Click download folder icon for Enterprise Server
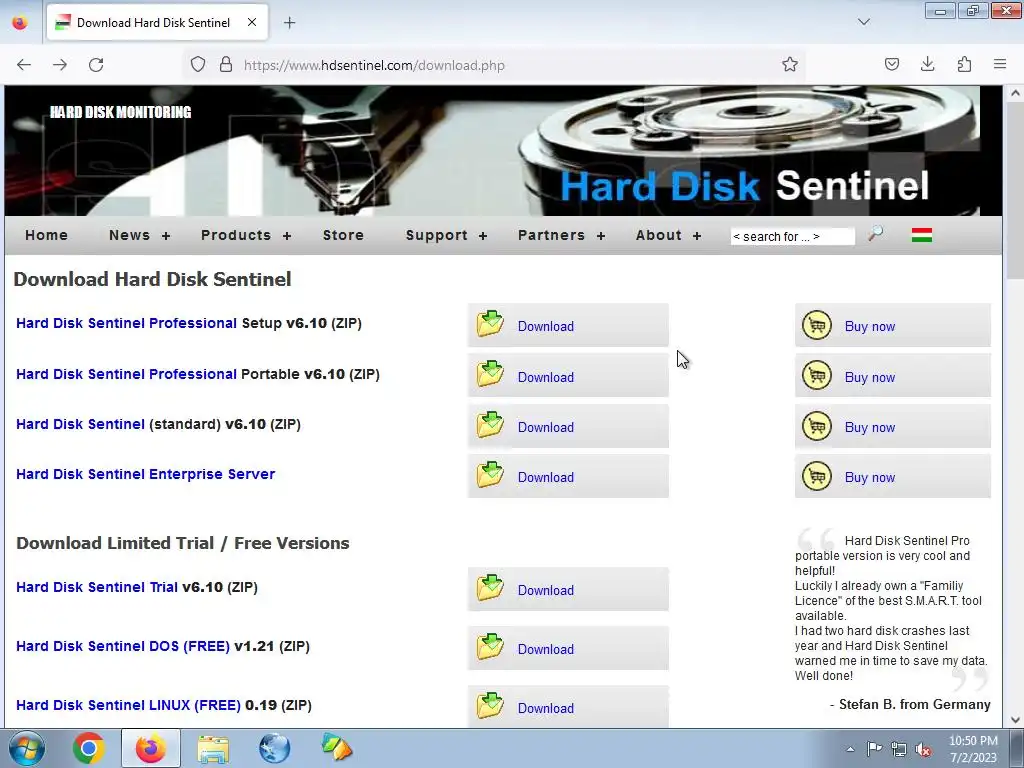This screenshot has height=768, width=1024. point(490,475)
